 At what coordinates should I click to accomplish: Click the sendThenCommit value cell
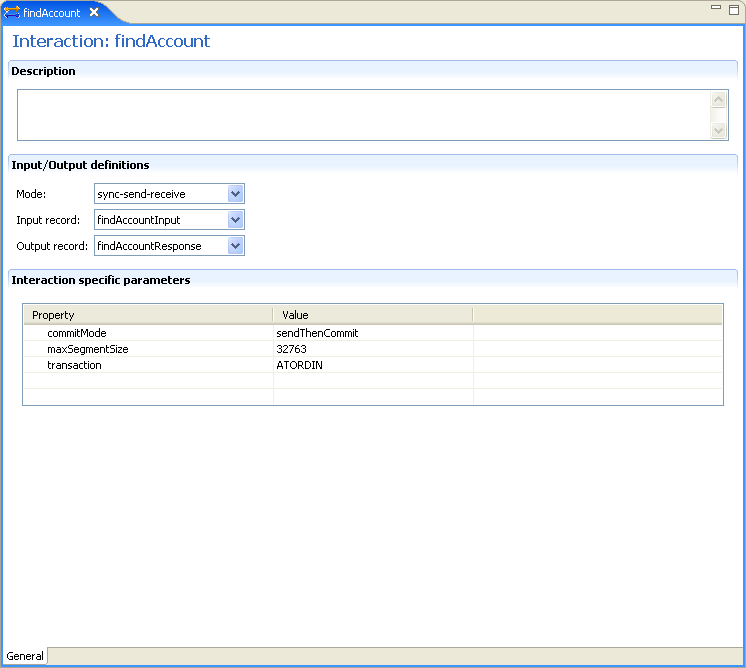click(373, 333)
